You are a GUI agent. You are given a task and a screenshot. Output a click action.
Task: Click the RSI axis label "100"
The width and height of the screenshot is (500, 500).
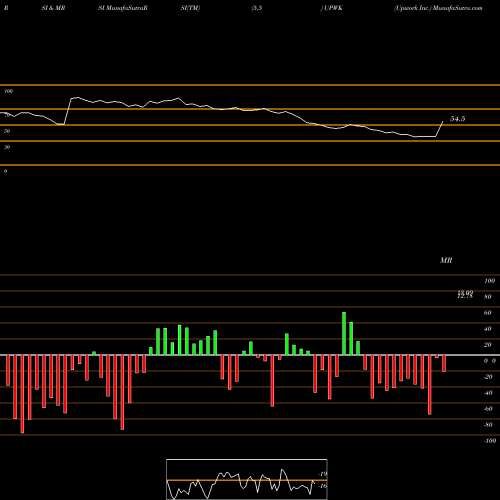[9, 91]
